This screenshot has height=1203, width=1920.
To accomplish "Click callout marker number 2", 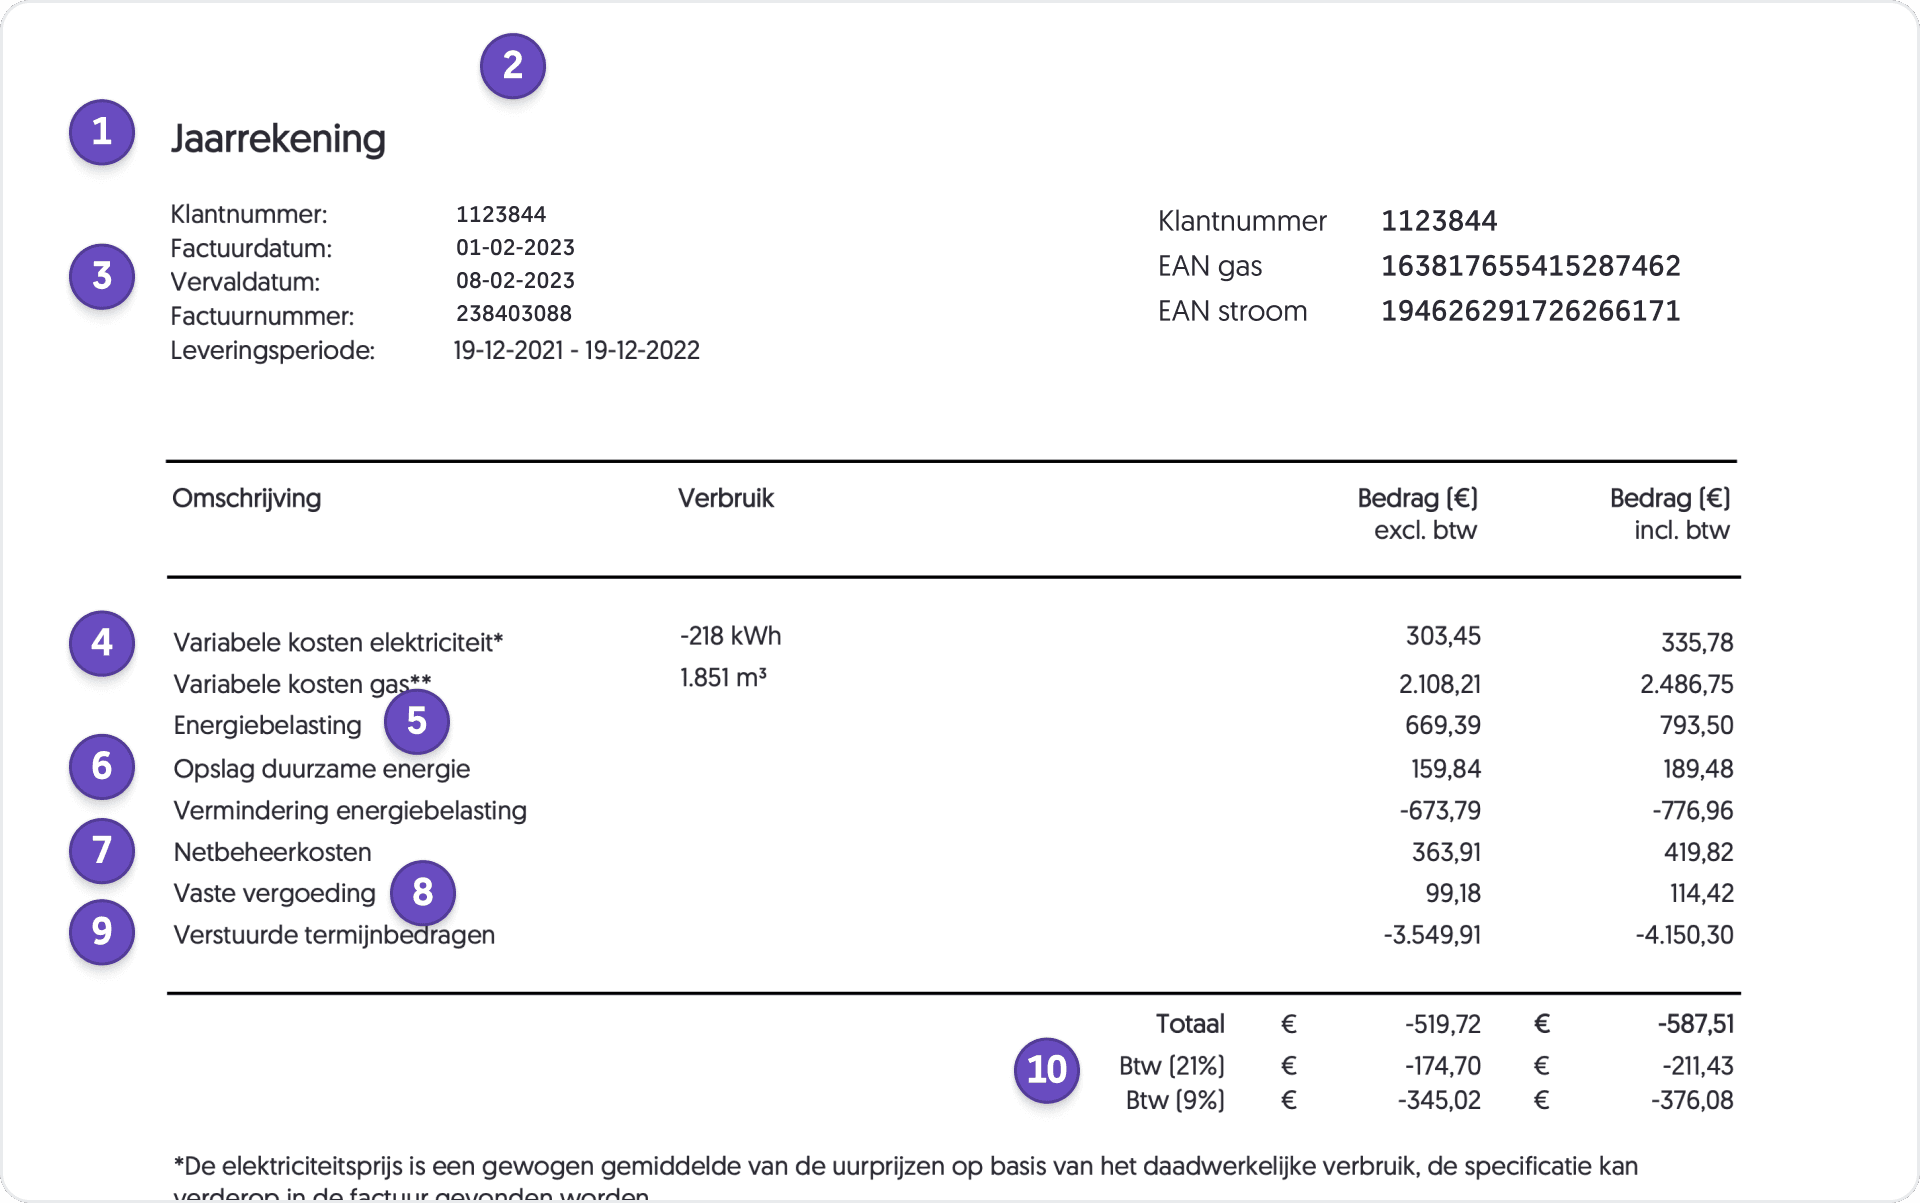I will pyautogui.click(x=513, y=65).
